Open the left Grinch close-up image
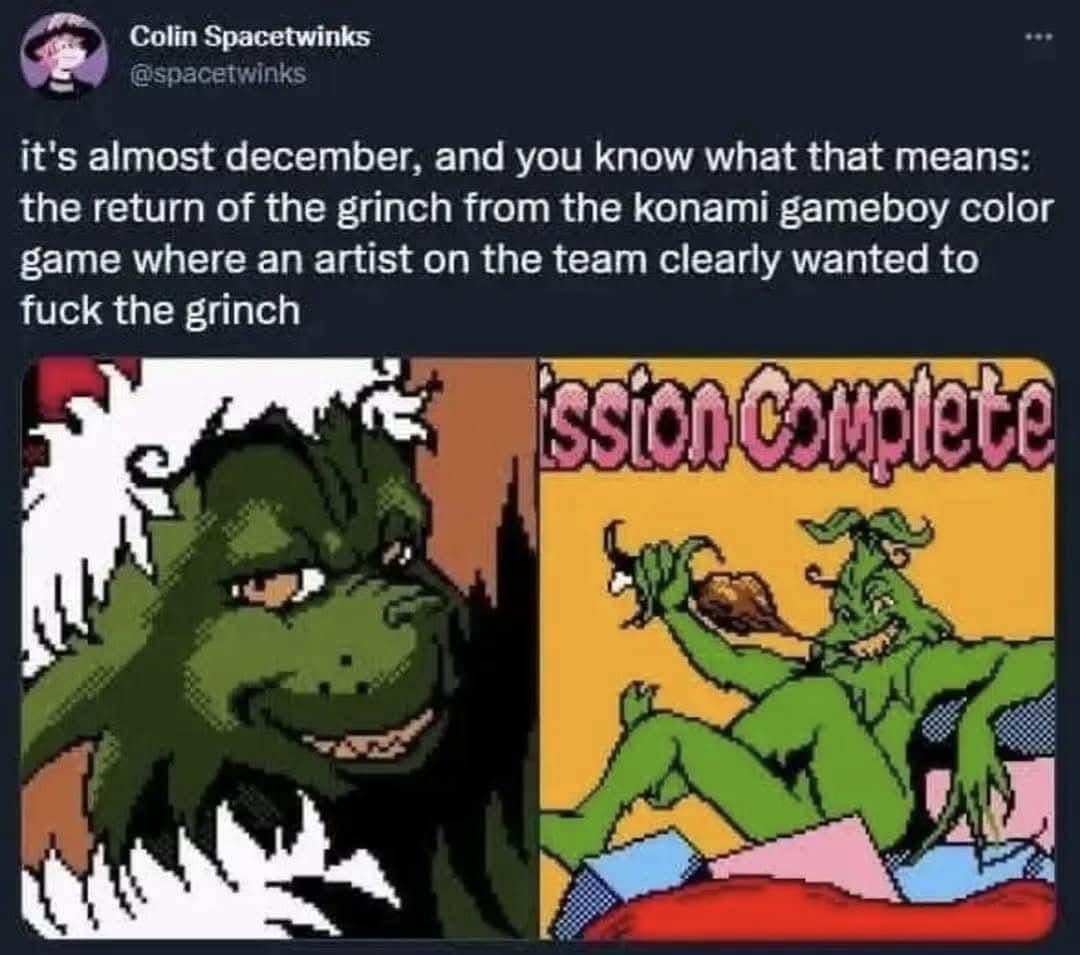This screenshot has width=1080, height=955. click(x=279, y=649)
